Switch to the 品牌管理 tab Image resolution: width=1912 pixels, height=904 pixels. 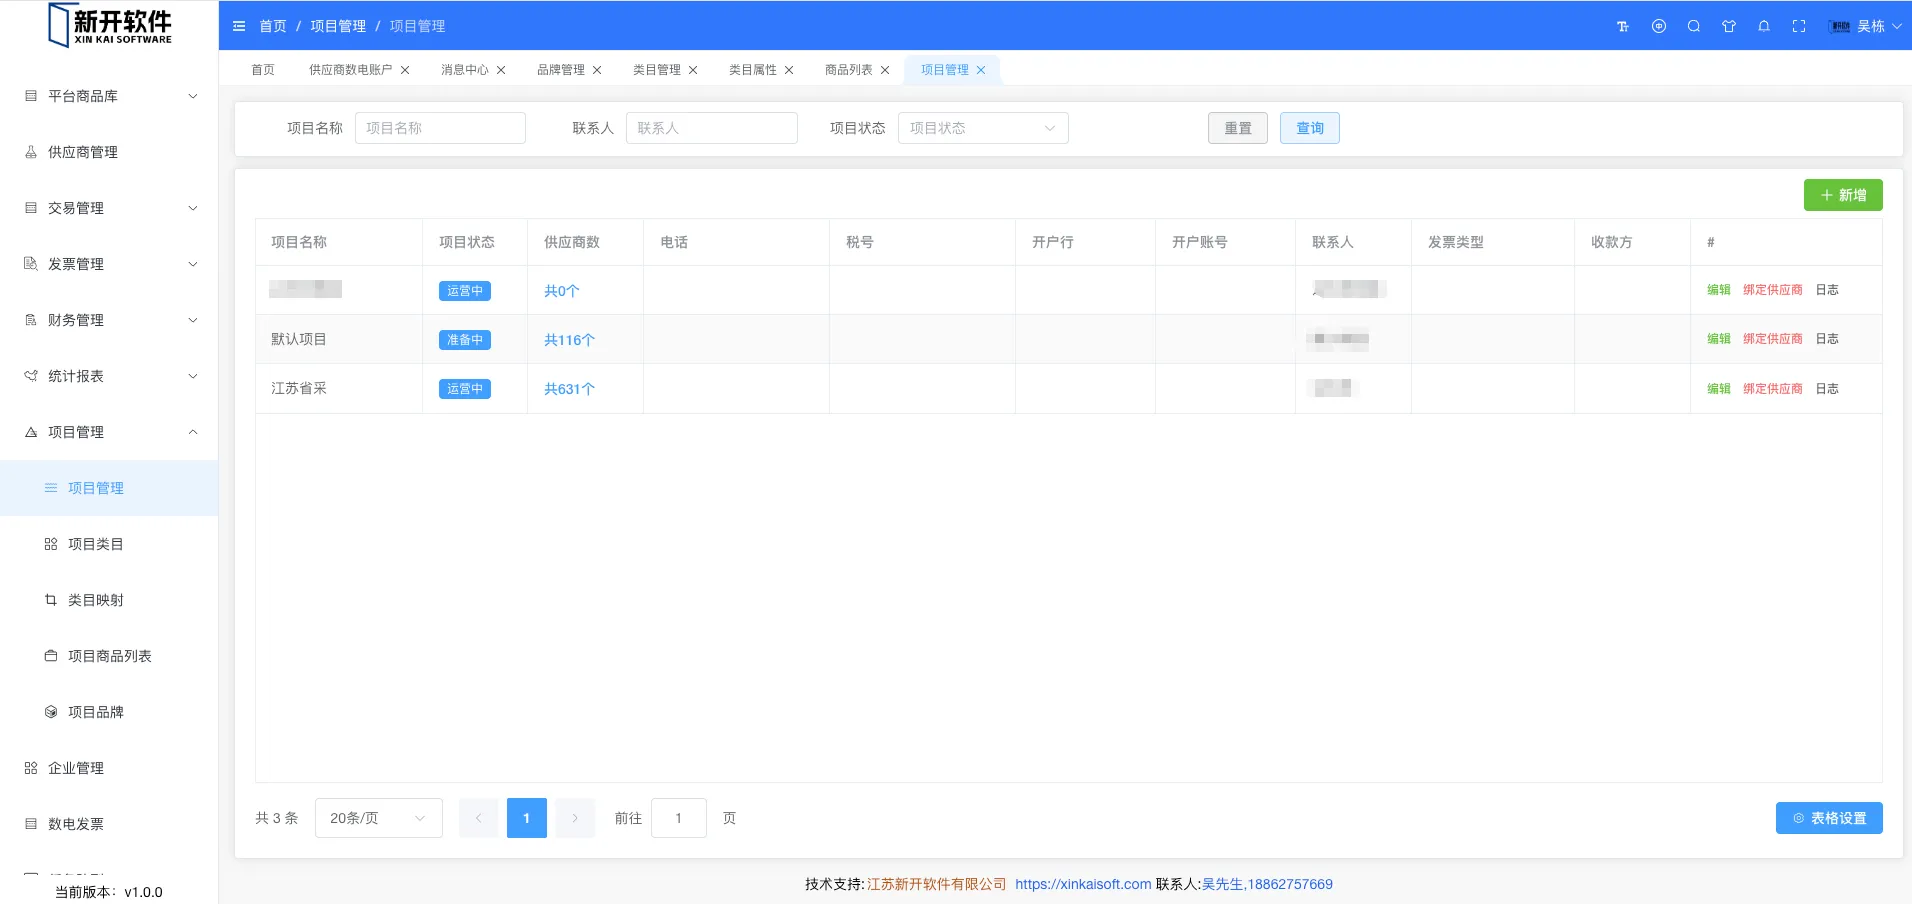[560, 70]
